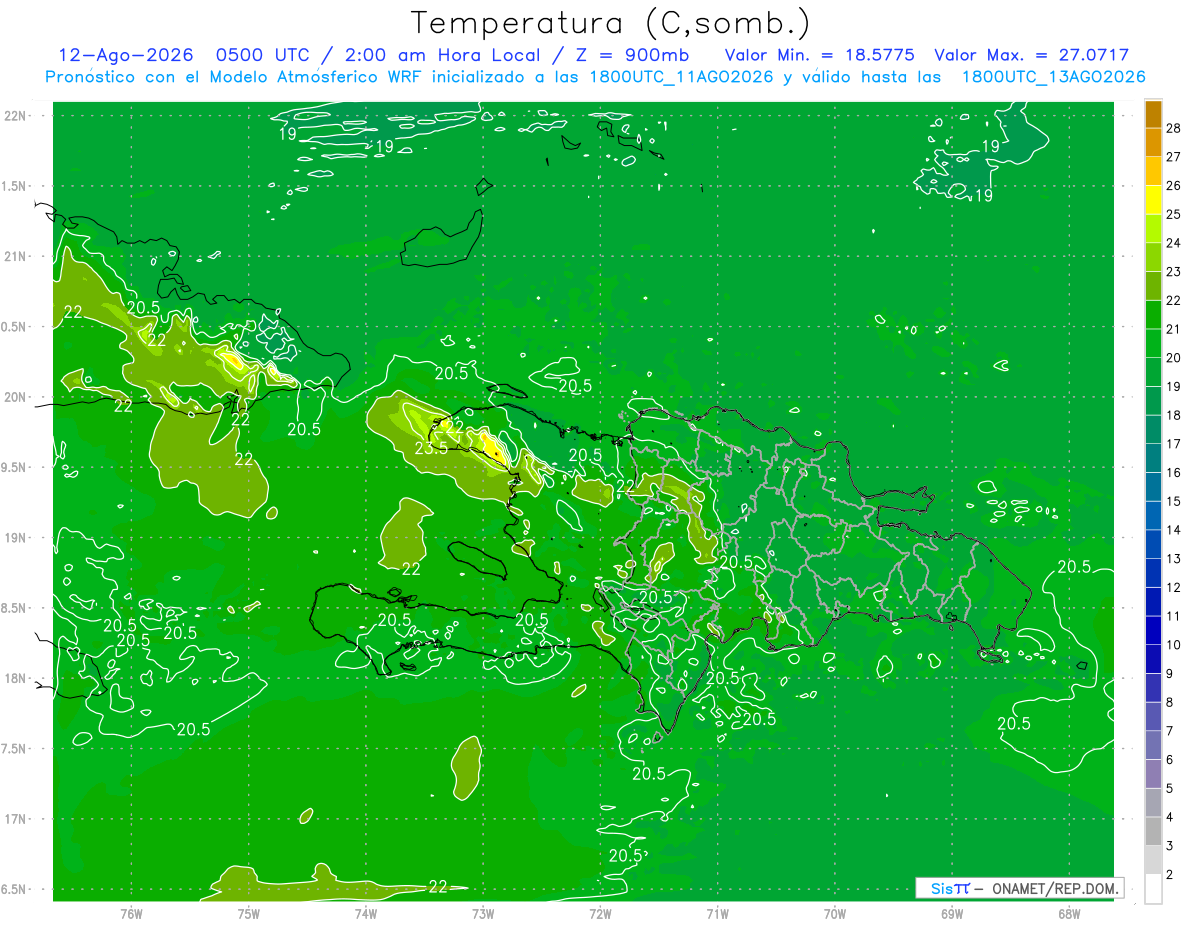Click the "71W" longitude axis label
The image size is (1200, 927).
(x=717, y=913)
